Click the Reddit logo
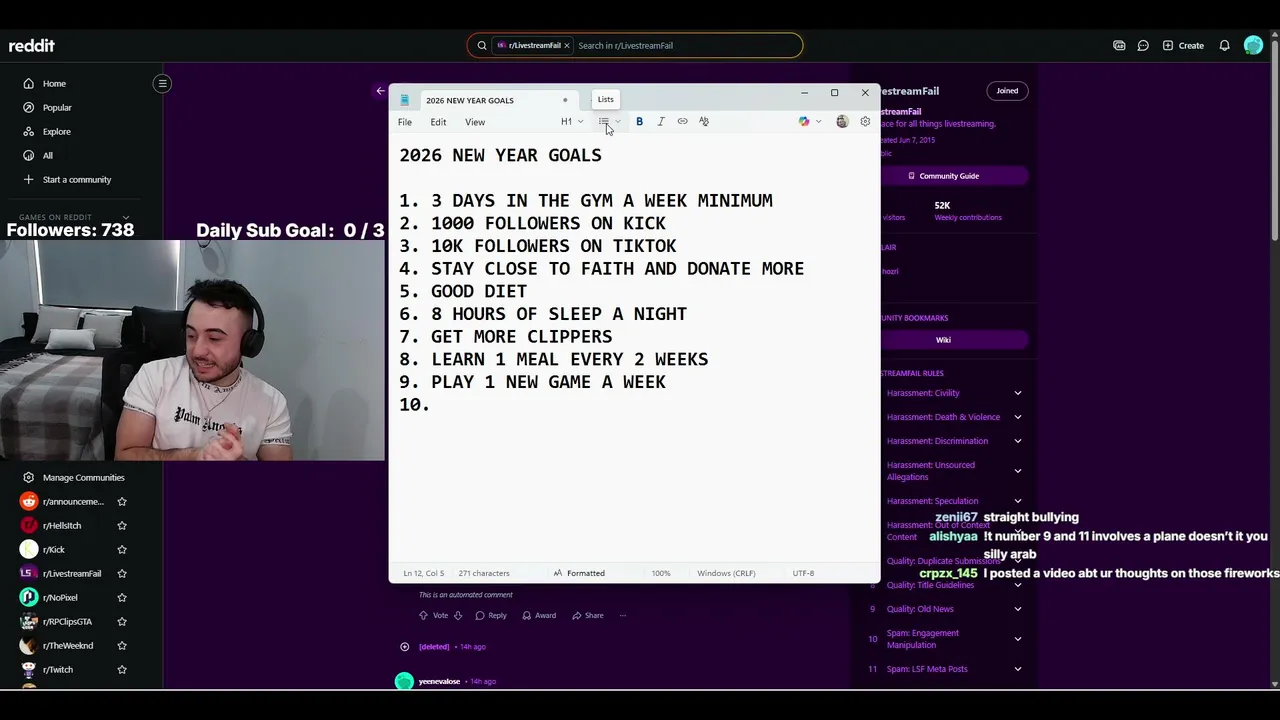Viewport: 1280px width, 720px height. tap(32, 46)
